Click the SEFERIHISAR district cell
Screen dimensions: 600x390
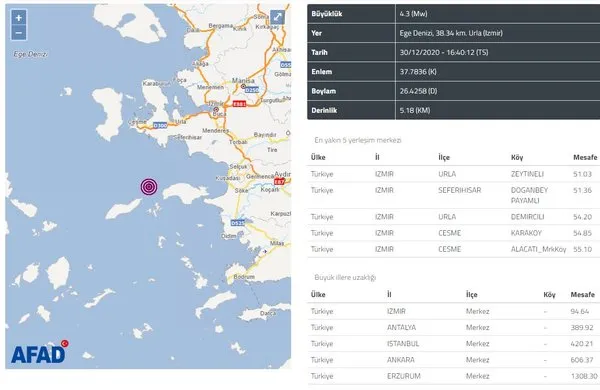460,190
